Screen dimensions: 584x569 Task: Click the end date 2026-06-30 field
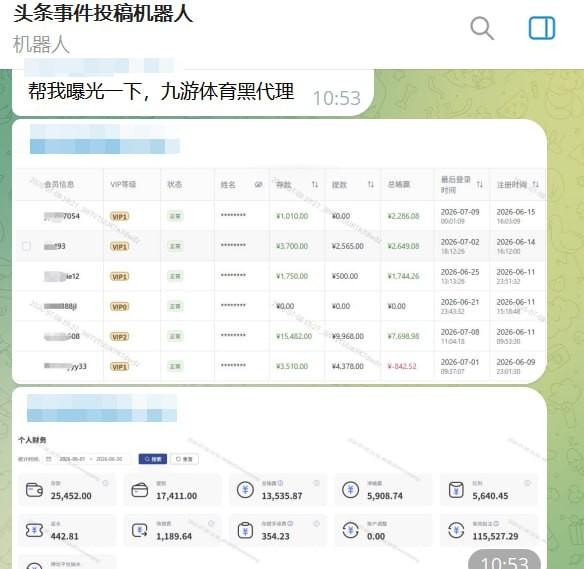coord(109,459)
